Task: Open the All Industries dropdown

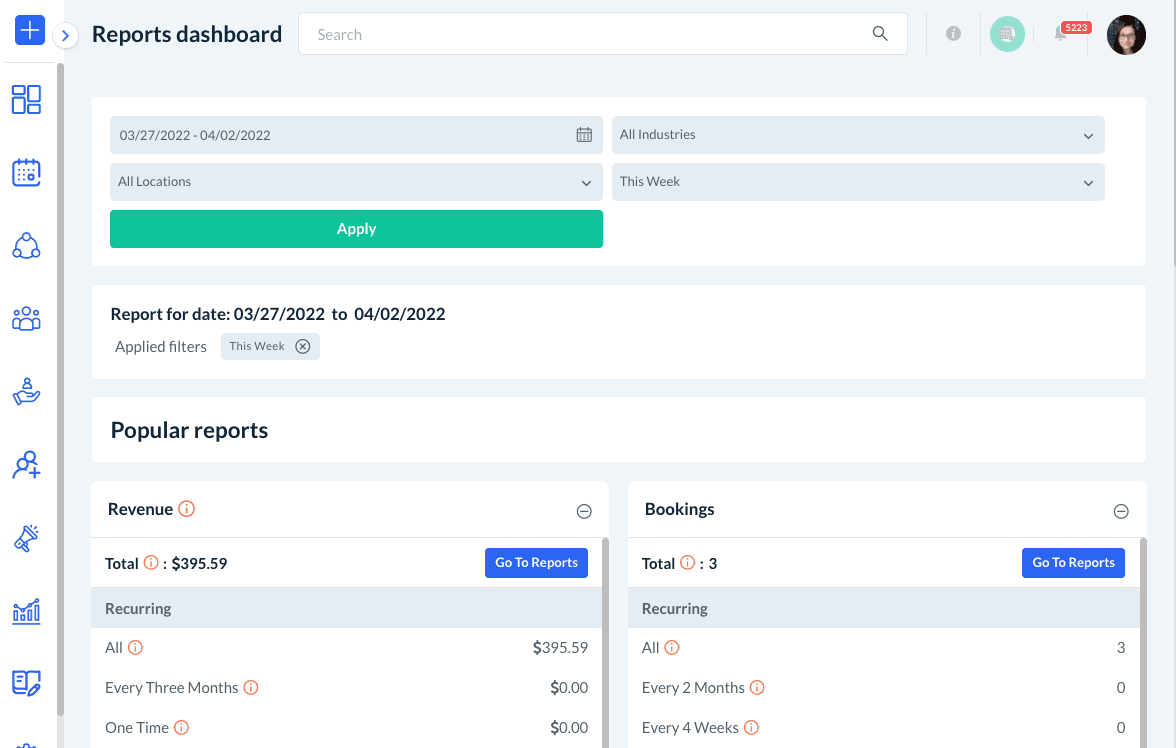Action: pos(858,135)
